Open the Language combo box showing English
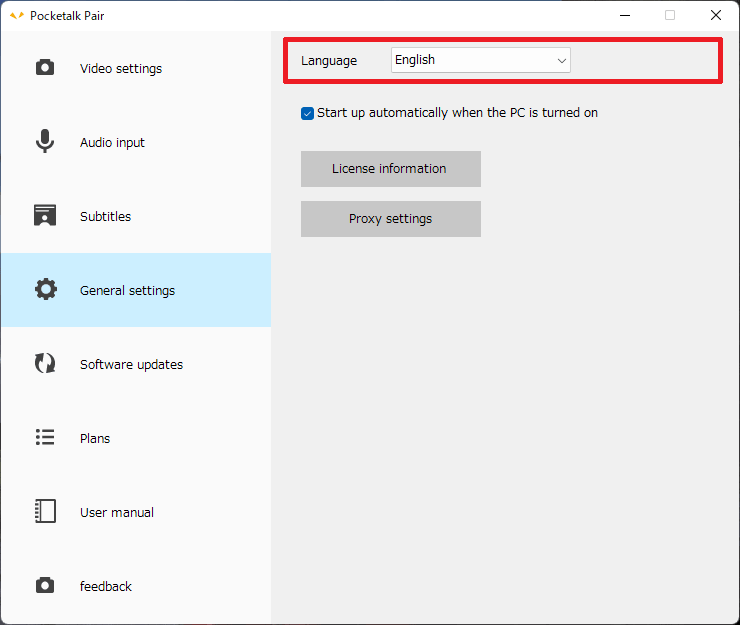The width and height of the screenshot is (740, 625). [480, 60]
